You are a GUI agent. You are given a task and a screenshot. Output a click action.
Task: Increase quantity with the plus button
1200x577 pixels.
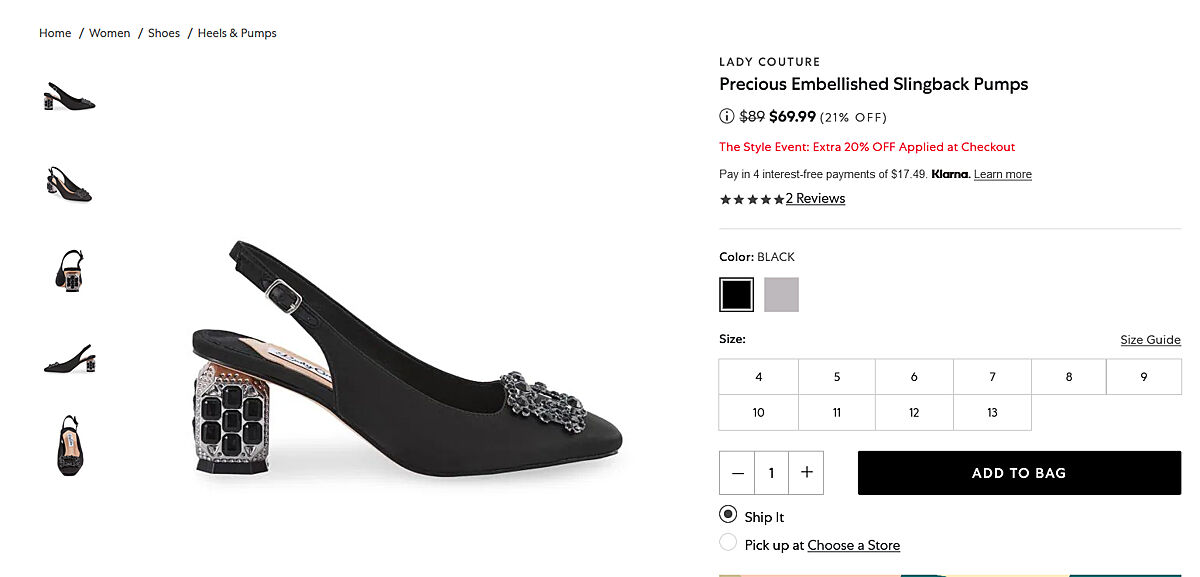(x=807, y=473)
